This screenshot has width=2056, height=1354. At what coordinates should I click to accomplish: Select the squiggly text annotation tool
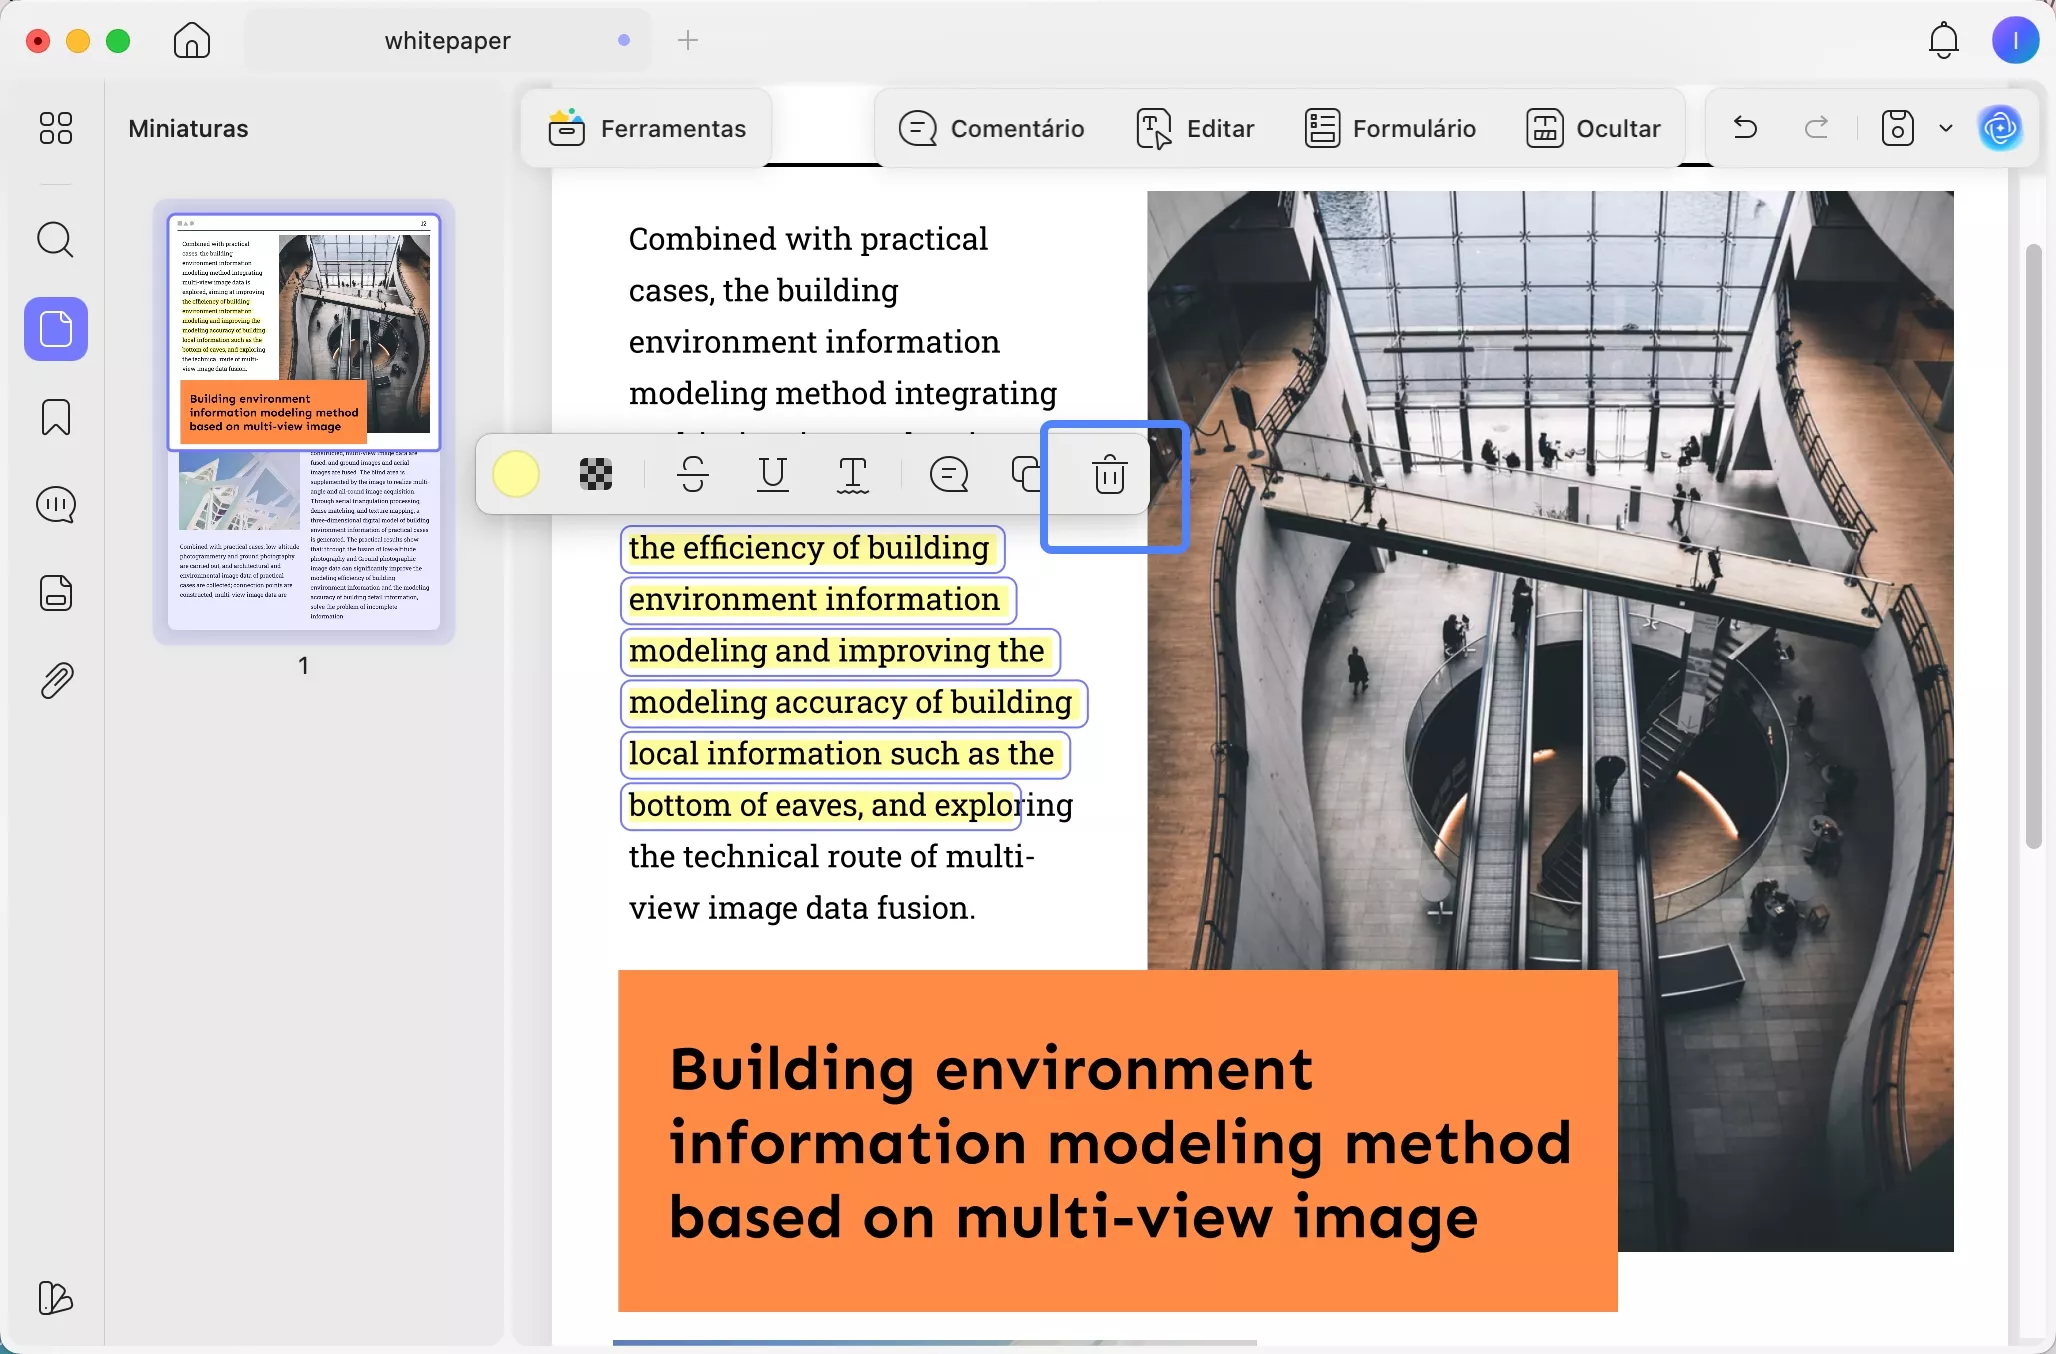tap(852, 474)
